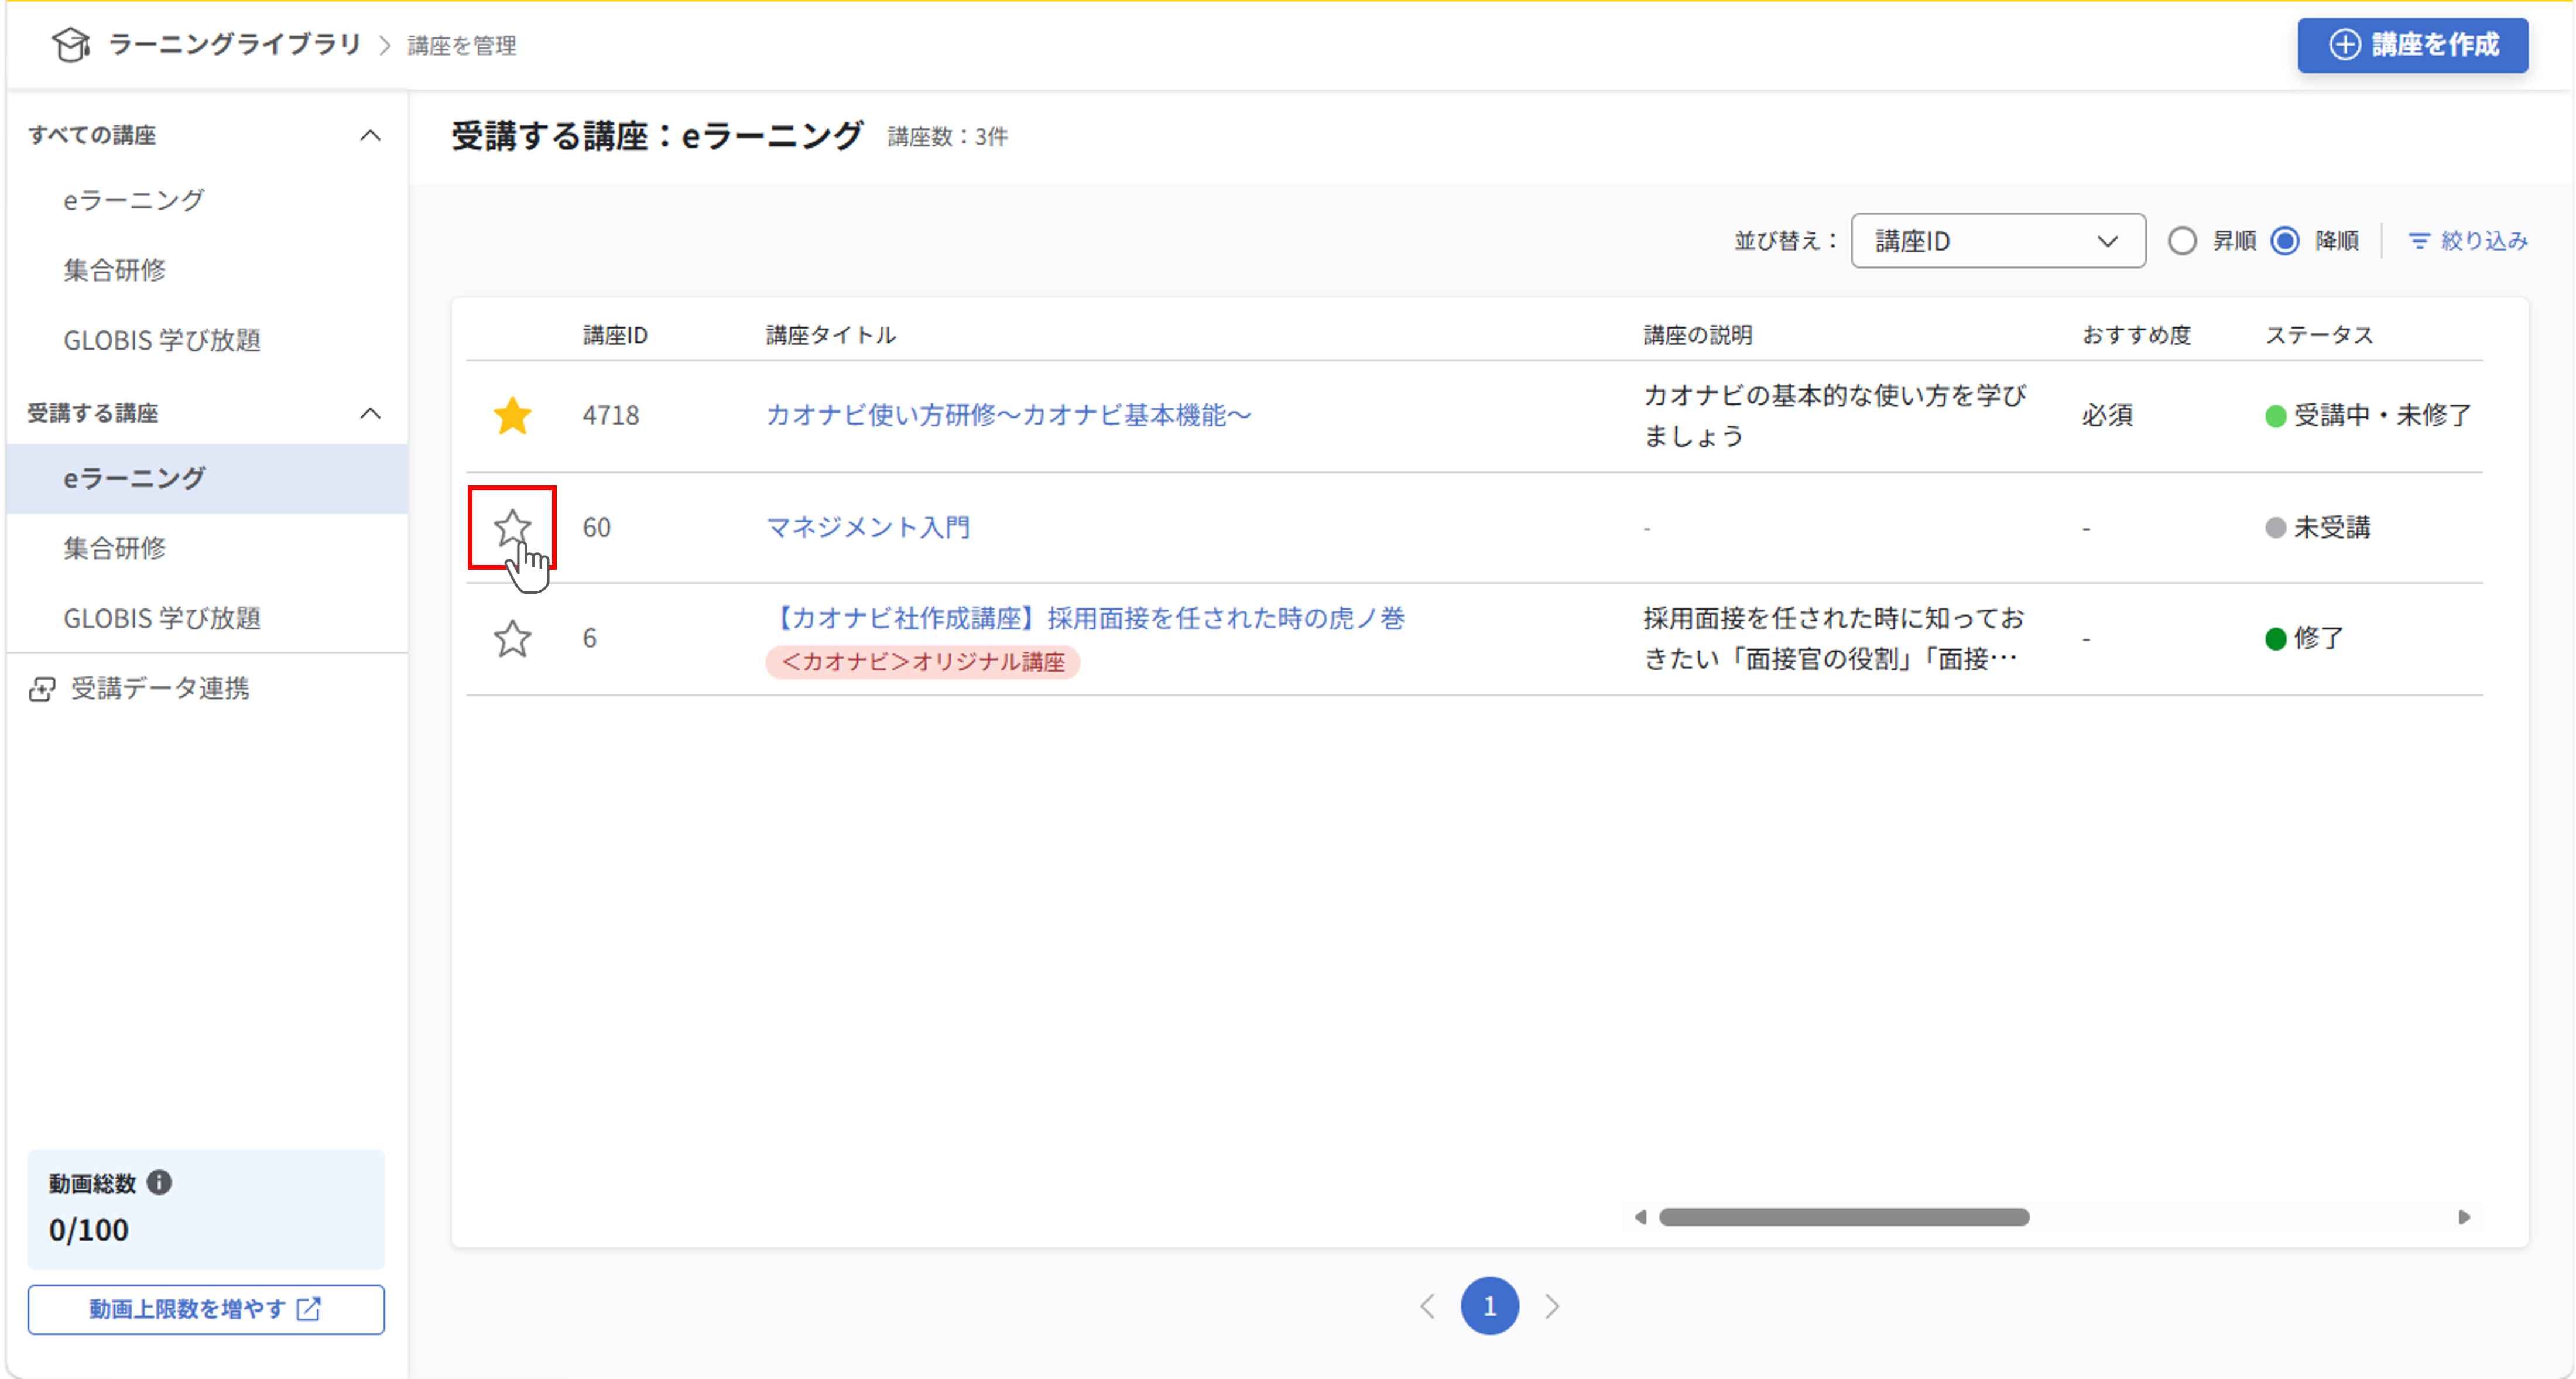The width and height of the screenshot is (2576, 1379).
Task: Open the 講座ID sort dropdown
Action: point(1997,241)
